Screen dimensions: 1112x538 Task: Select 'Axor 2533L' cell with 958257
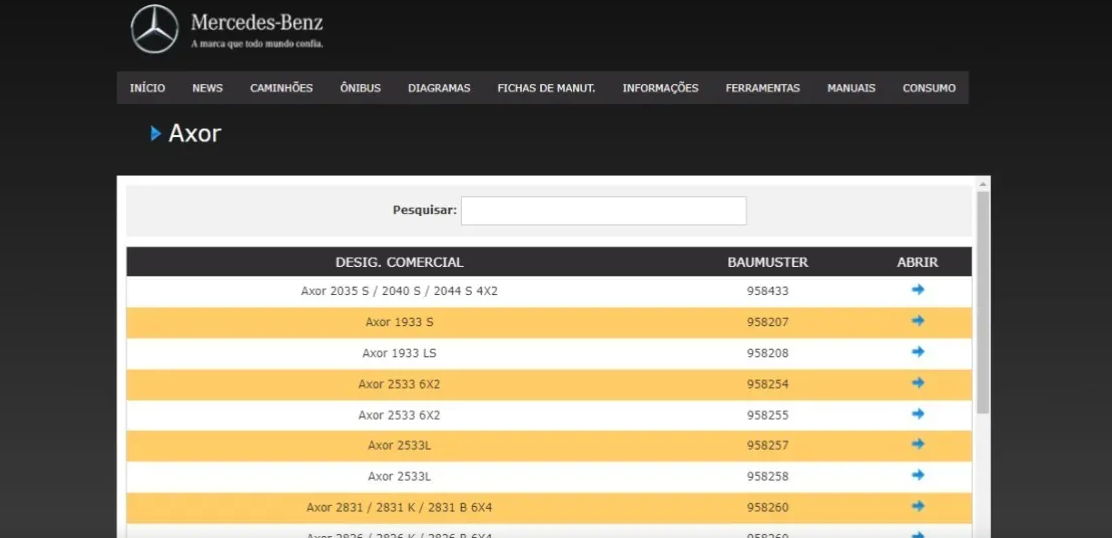399,445
